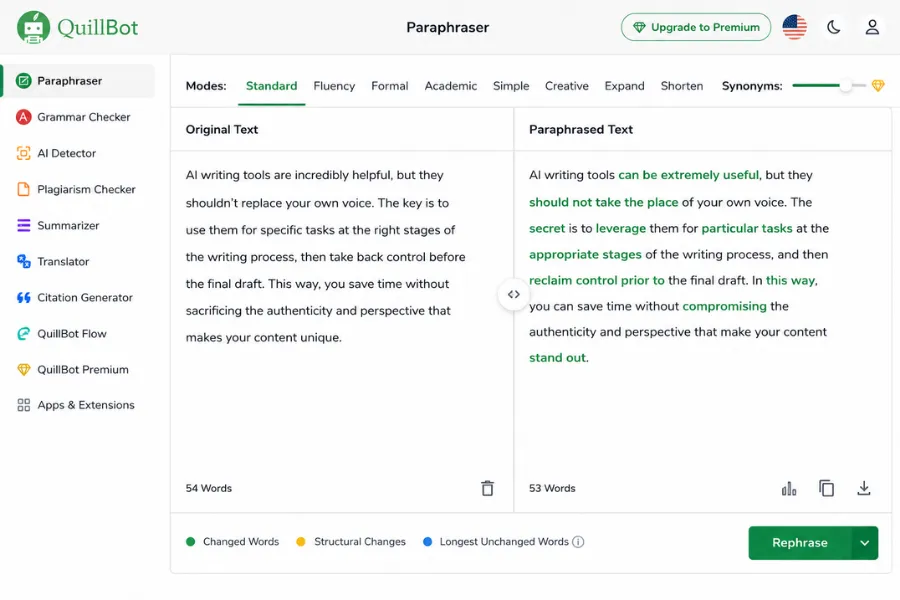This screenshot has height=600, width=900.
Task: Open the user account profile icon
Action: (x=872, y=27)
